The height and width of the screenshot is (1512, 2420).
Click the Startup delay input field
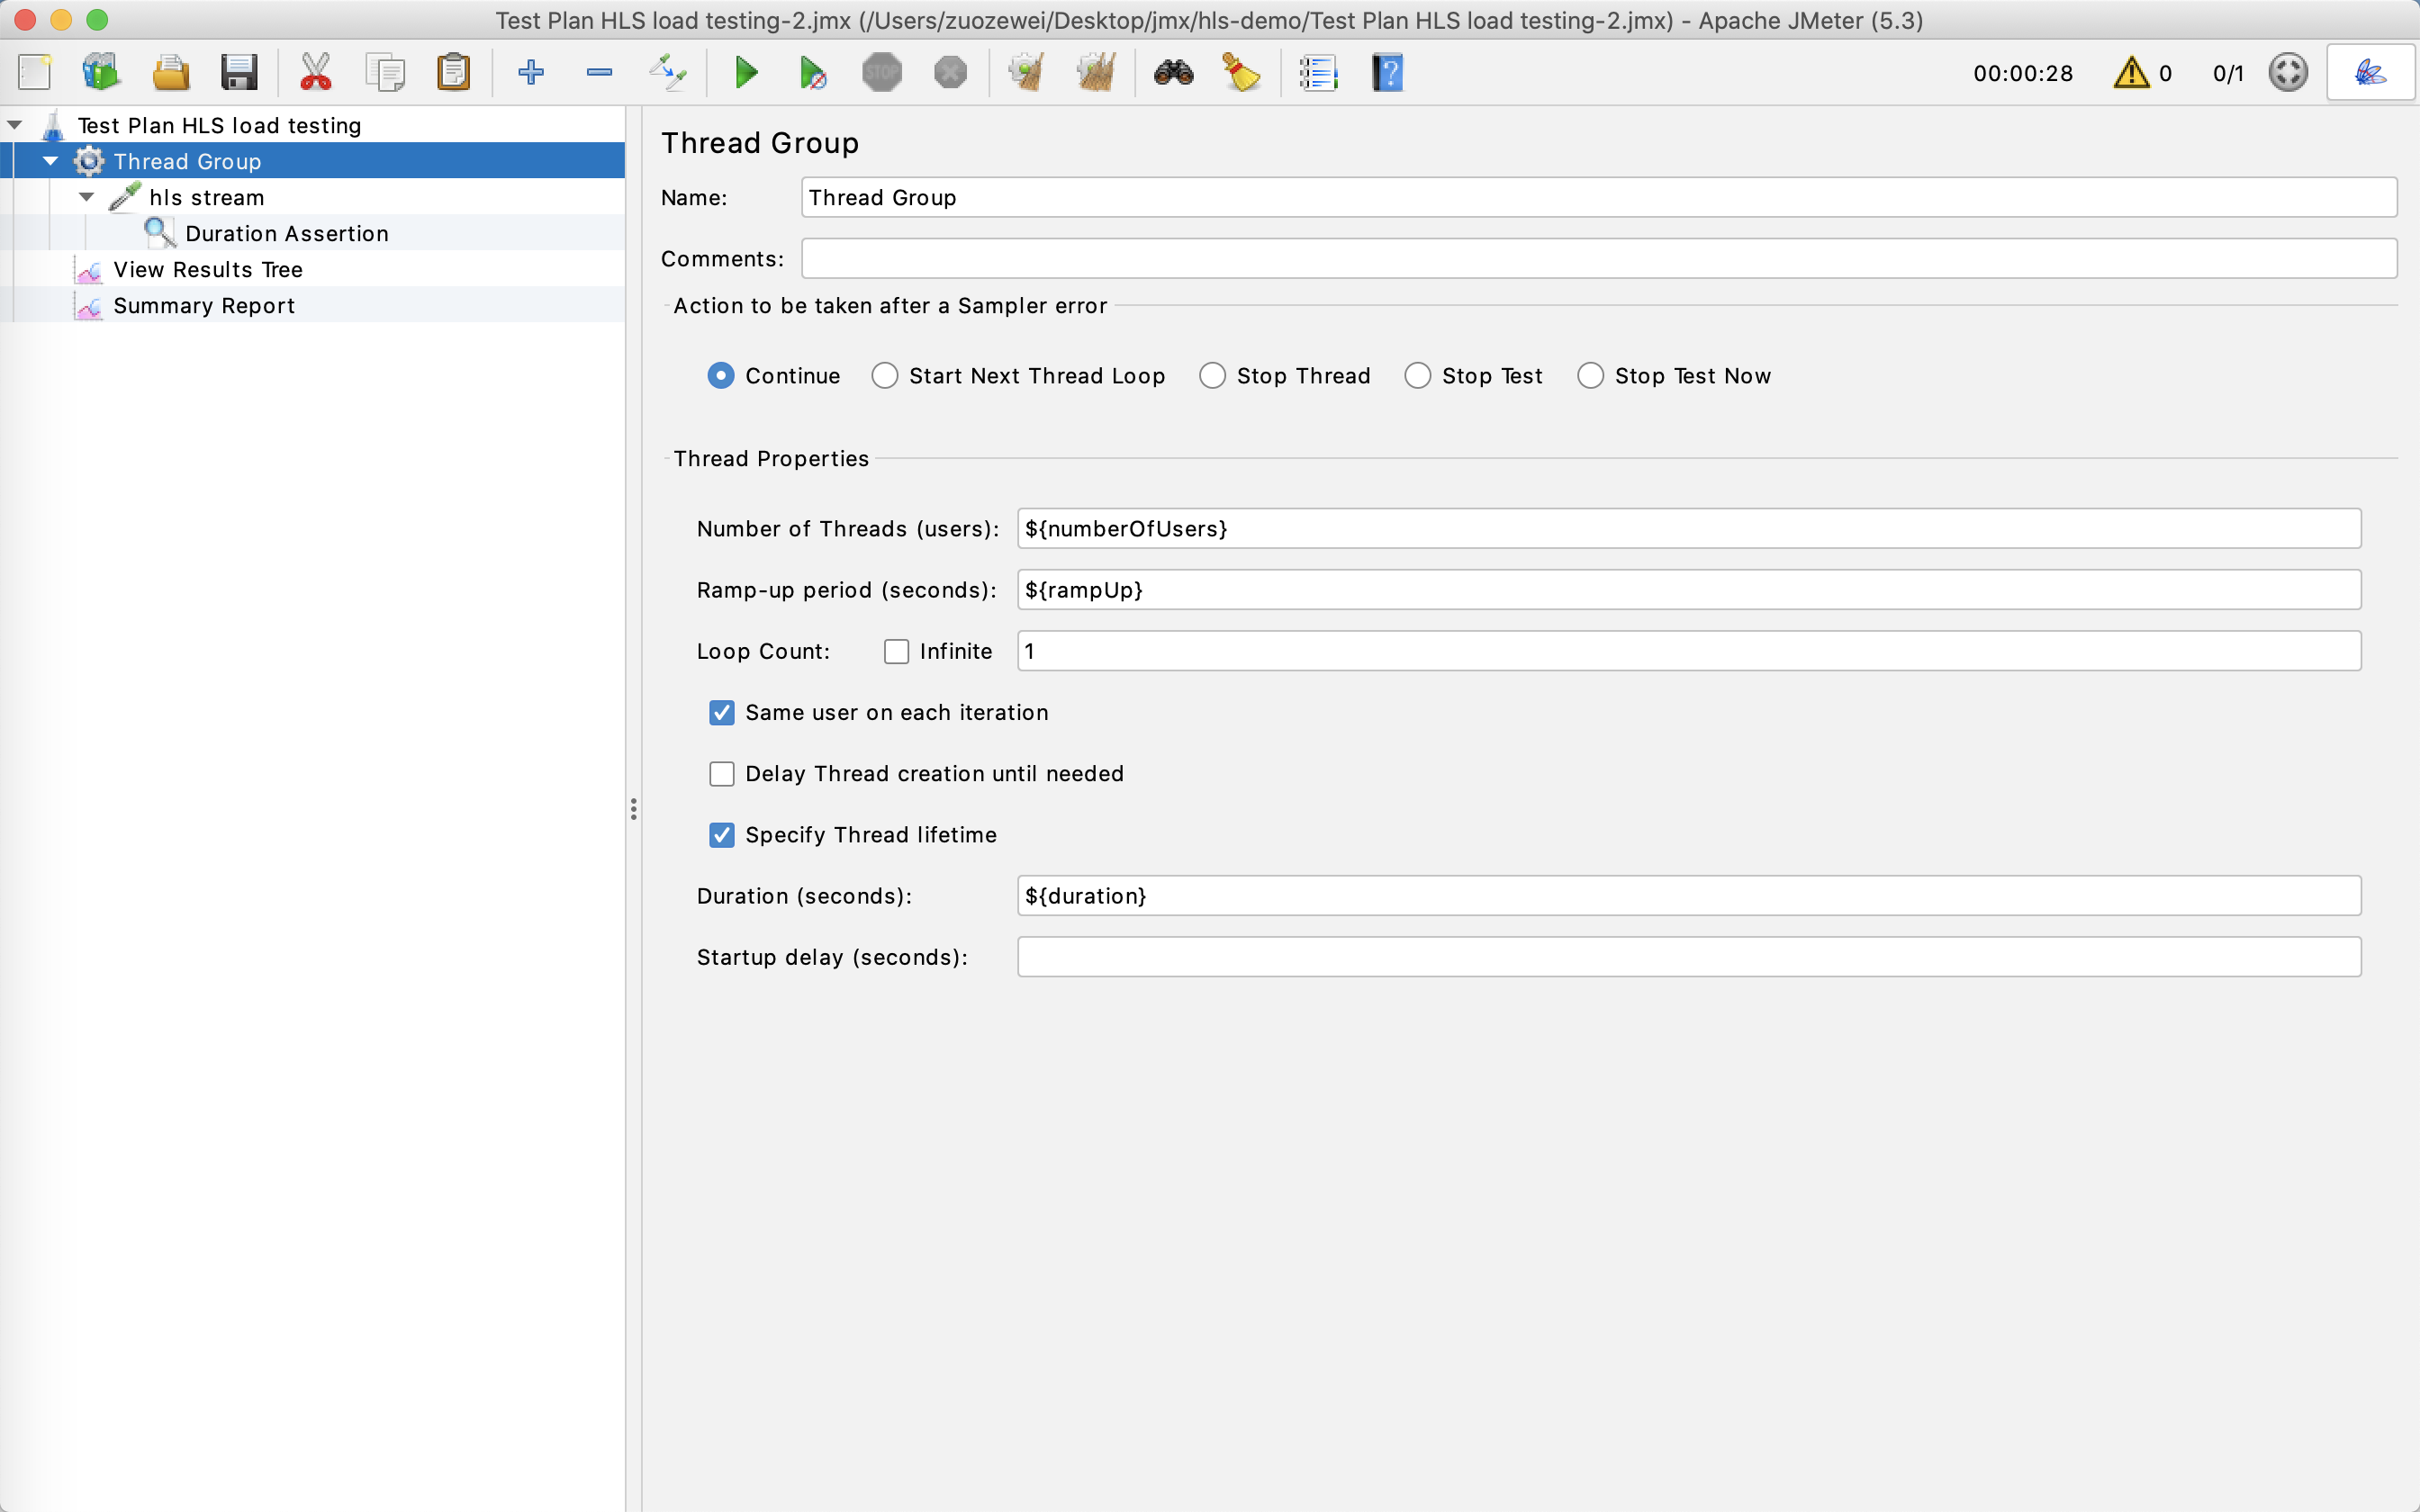coord(1688,957)
